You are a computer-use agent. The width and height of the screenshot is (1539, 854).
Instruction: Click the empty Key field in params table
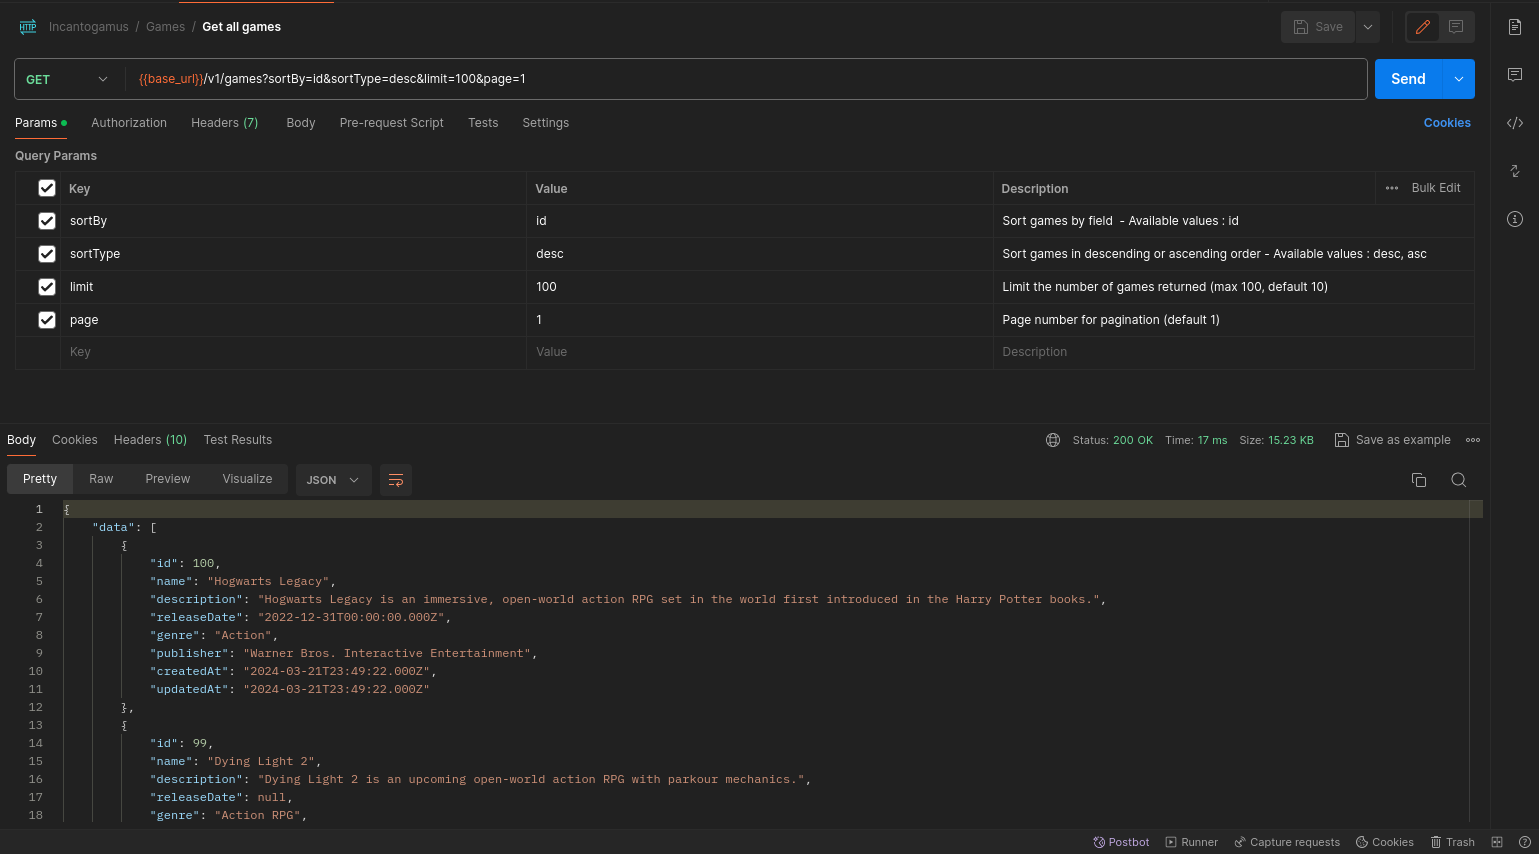click(x=293, y=352)
